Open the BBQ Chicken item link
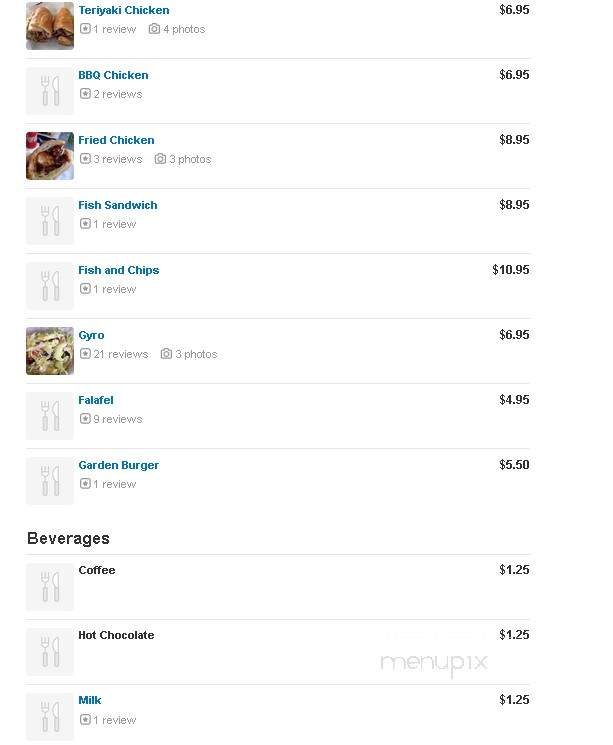Viewport: 613px width, 745px height. 113,75
